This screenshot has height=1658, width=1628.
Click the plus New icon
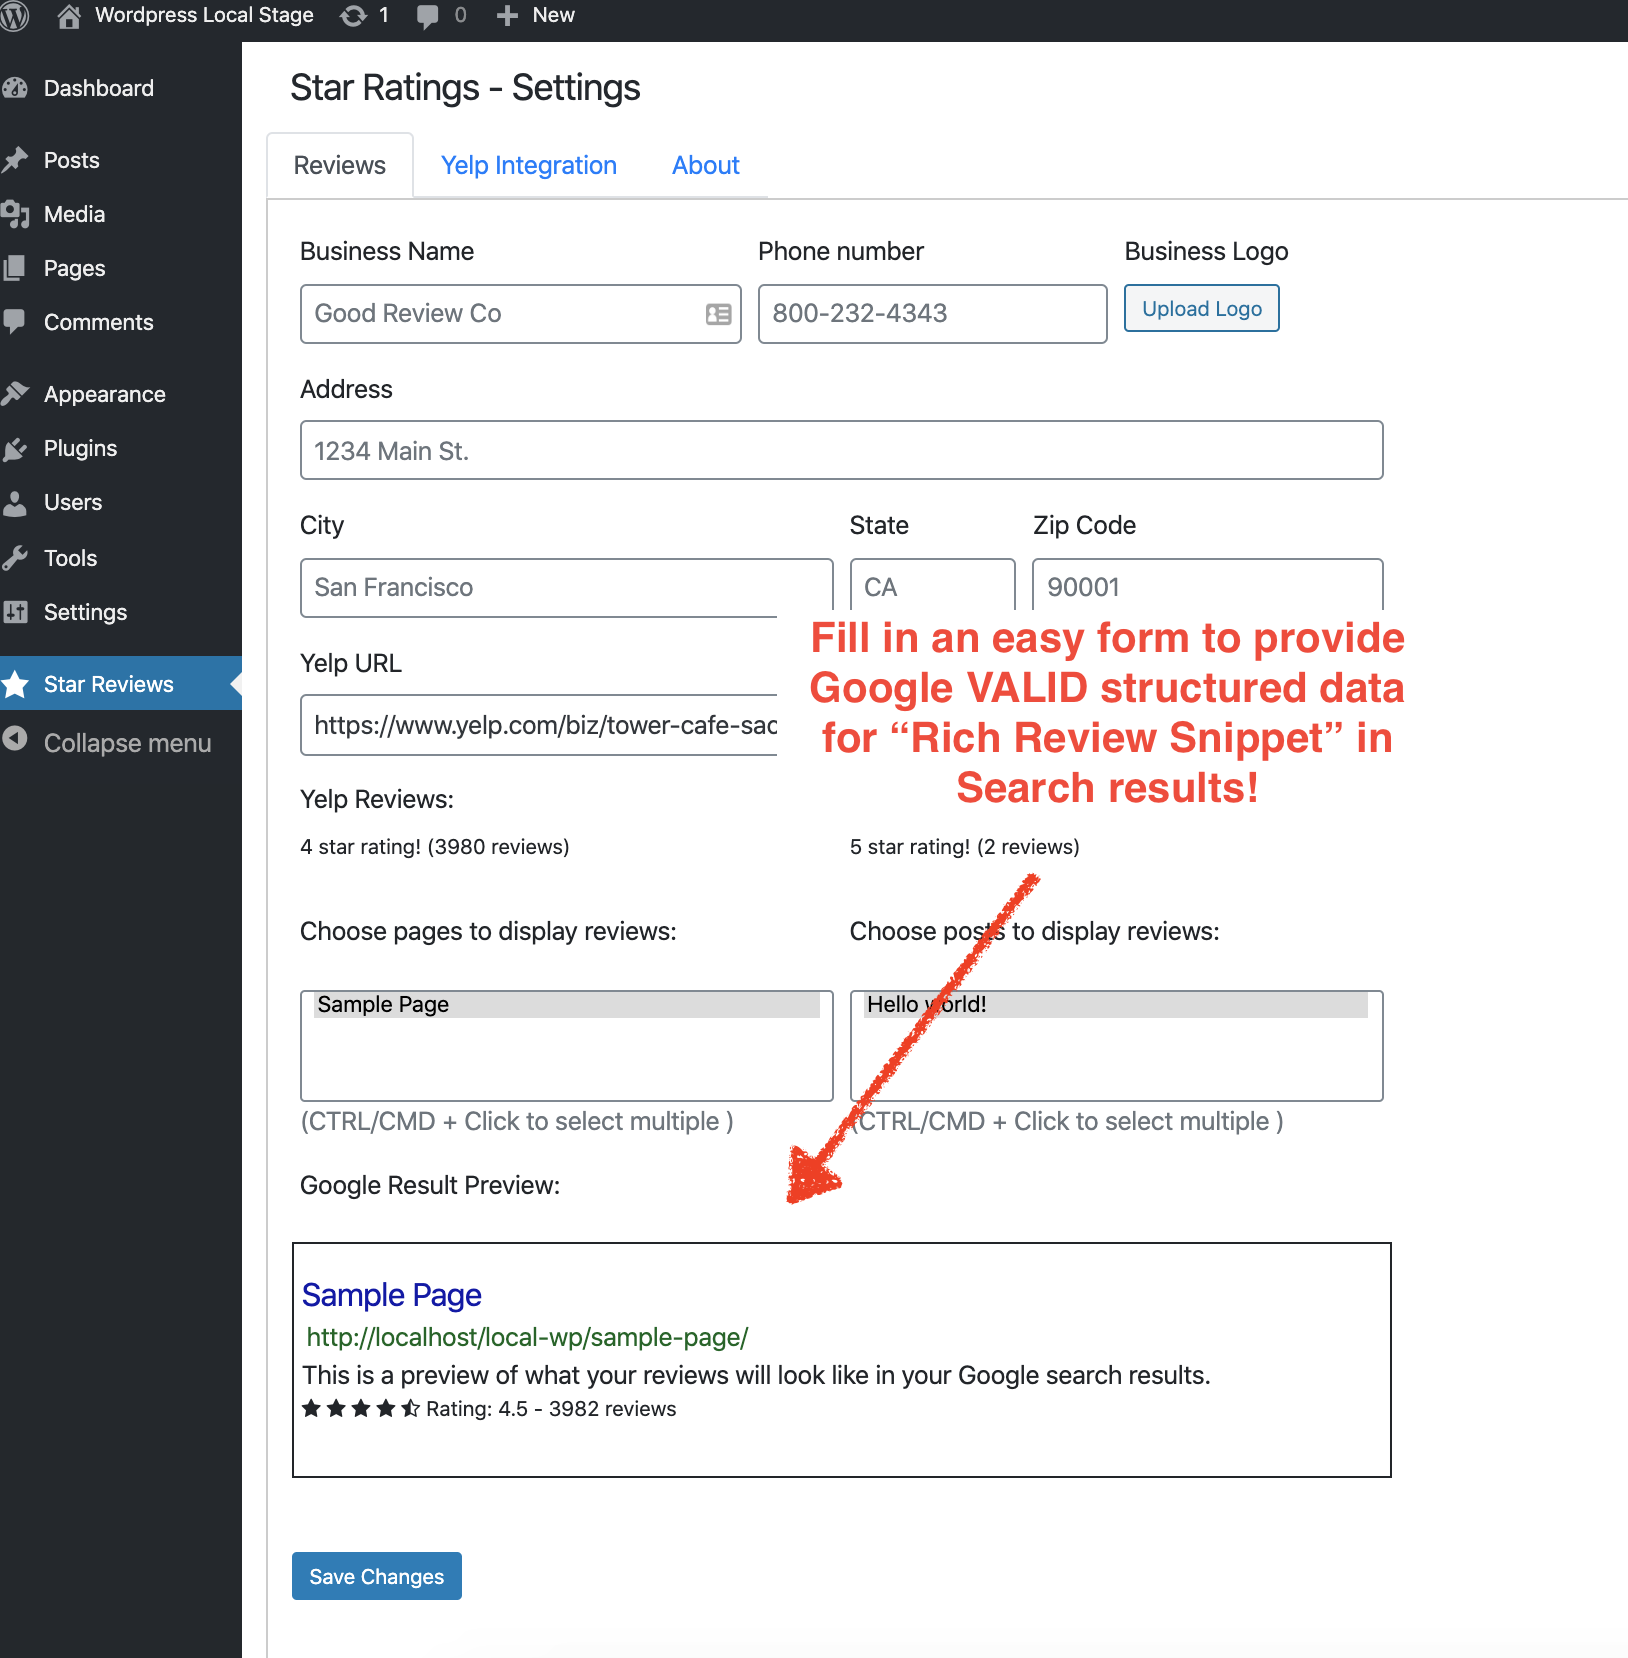pos(507,16)
